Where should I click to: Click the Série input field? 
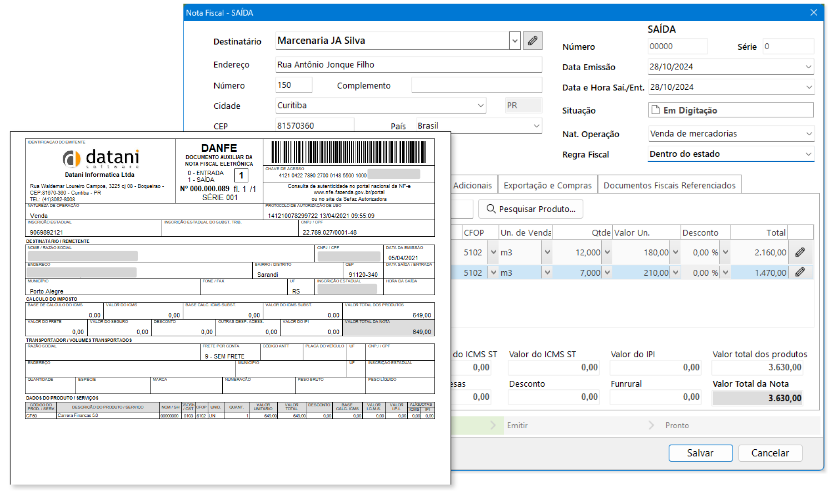pos(788,46)
